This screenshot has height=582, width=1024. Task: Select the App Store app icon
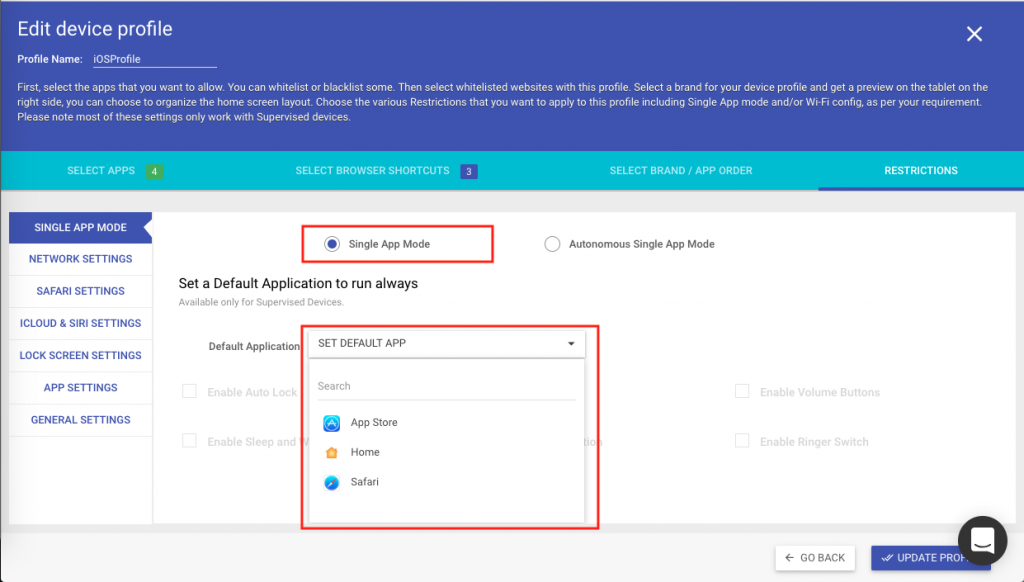(x=333, y=423)
